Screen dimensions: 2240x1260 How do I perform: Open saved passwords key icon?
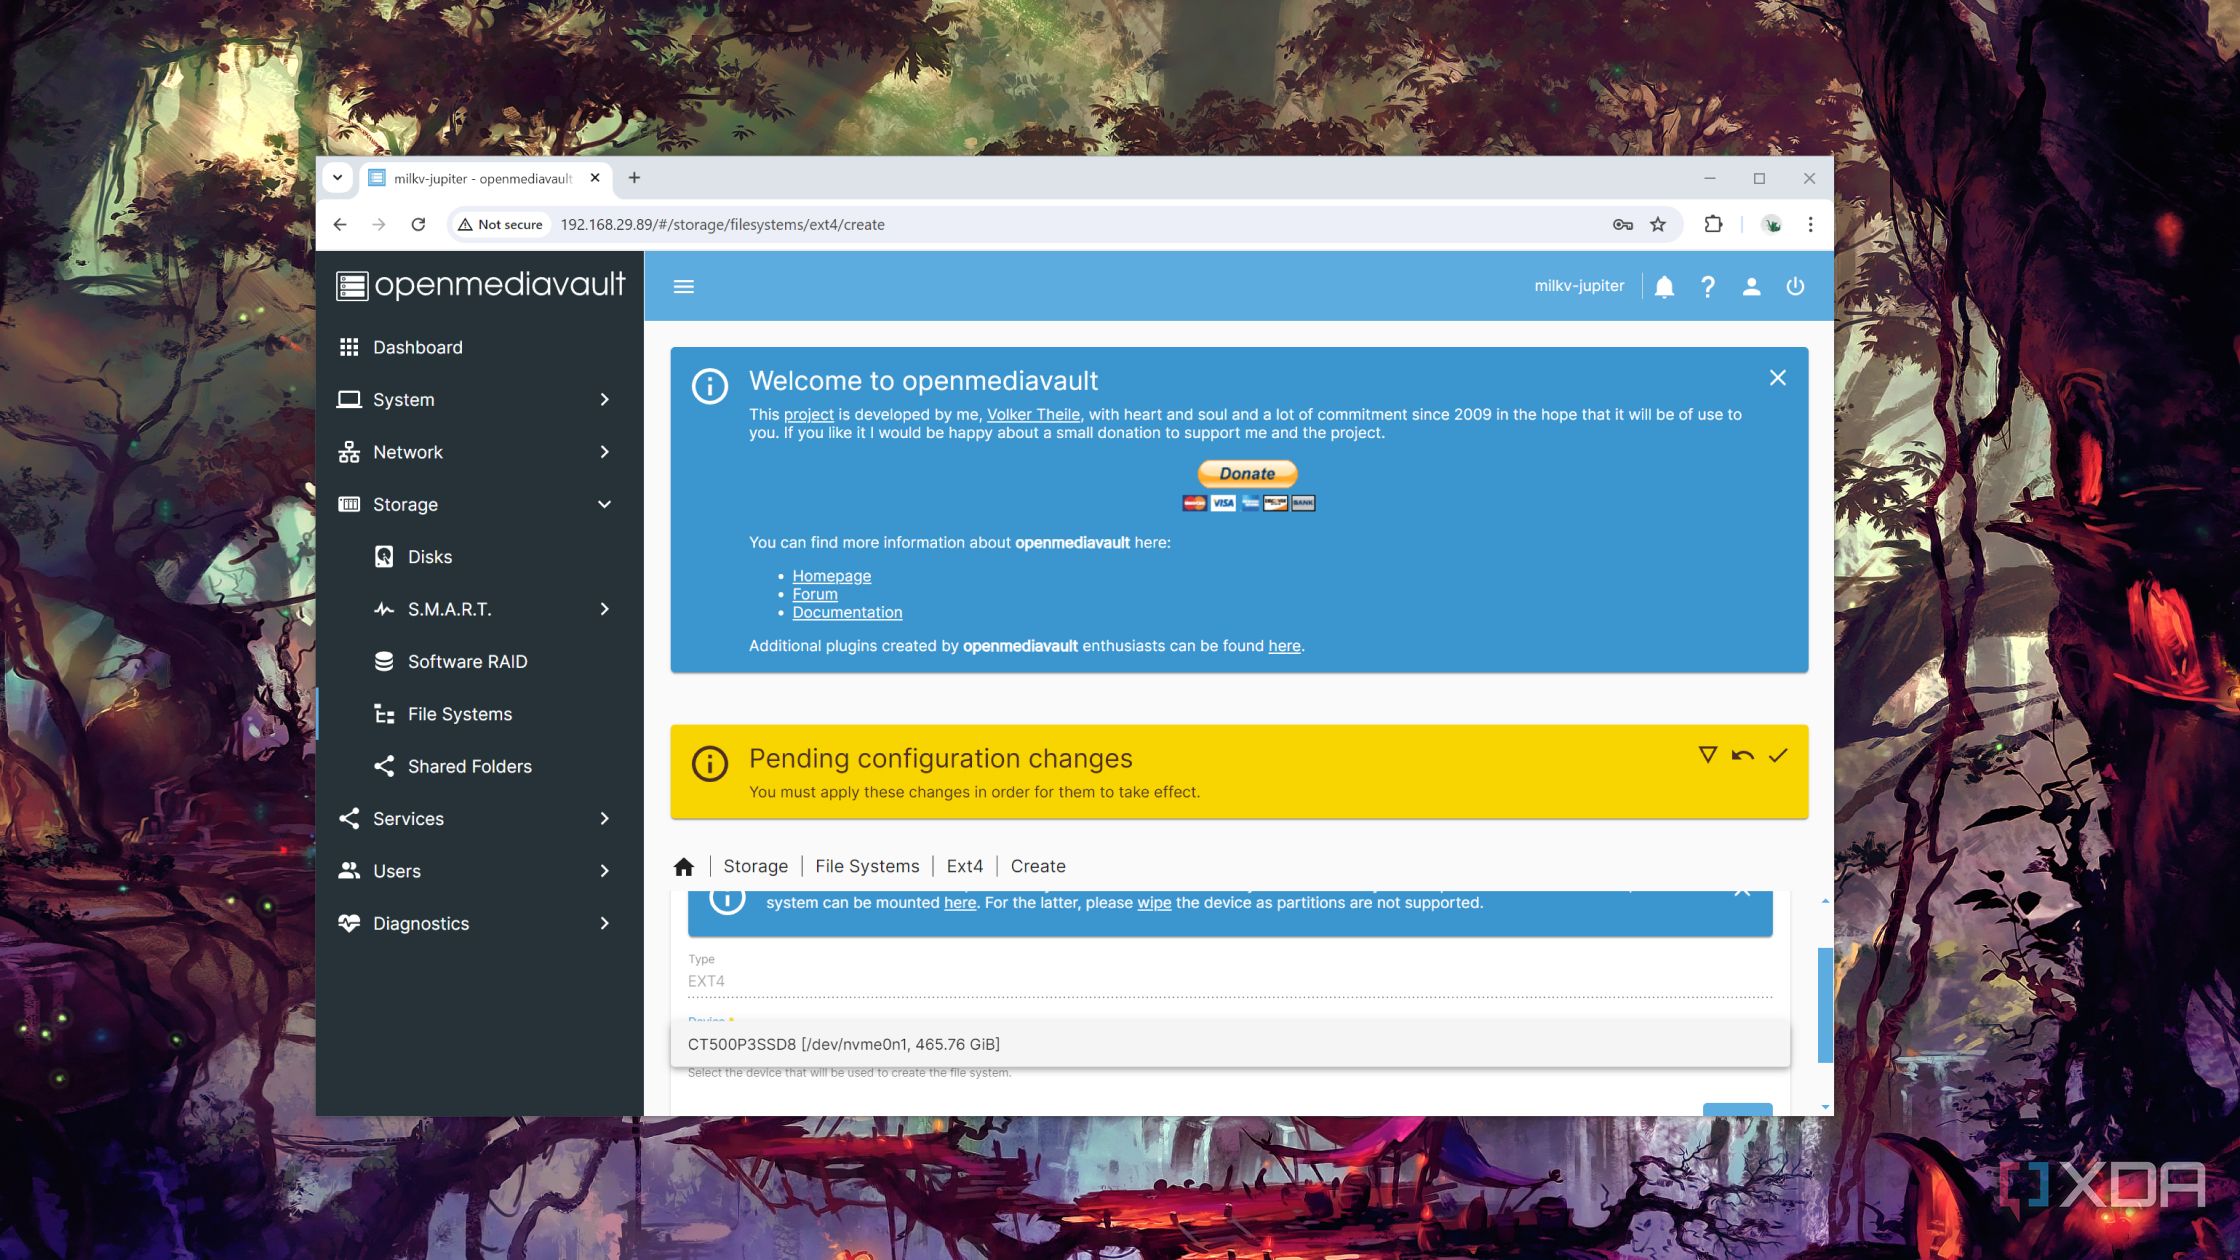(x=1622, y=224)
